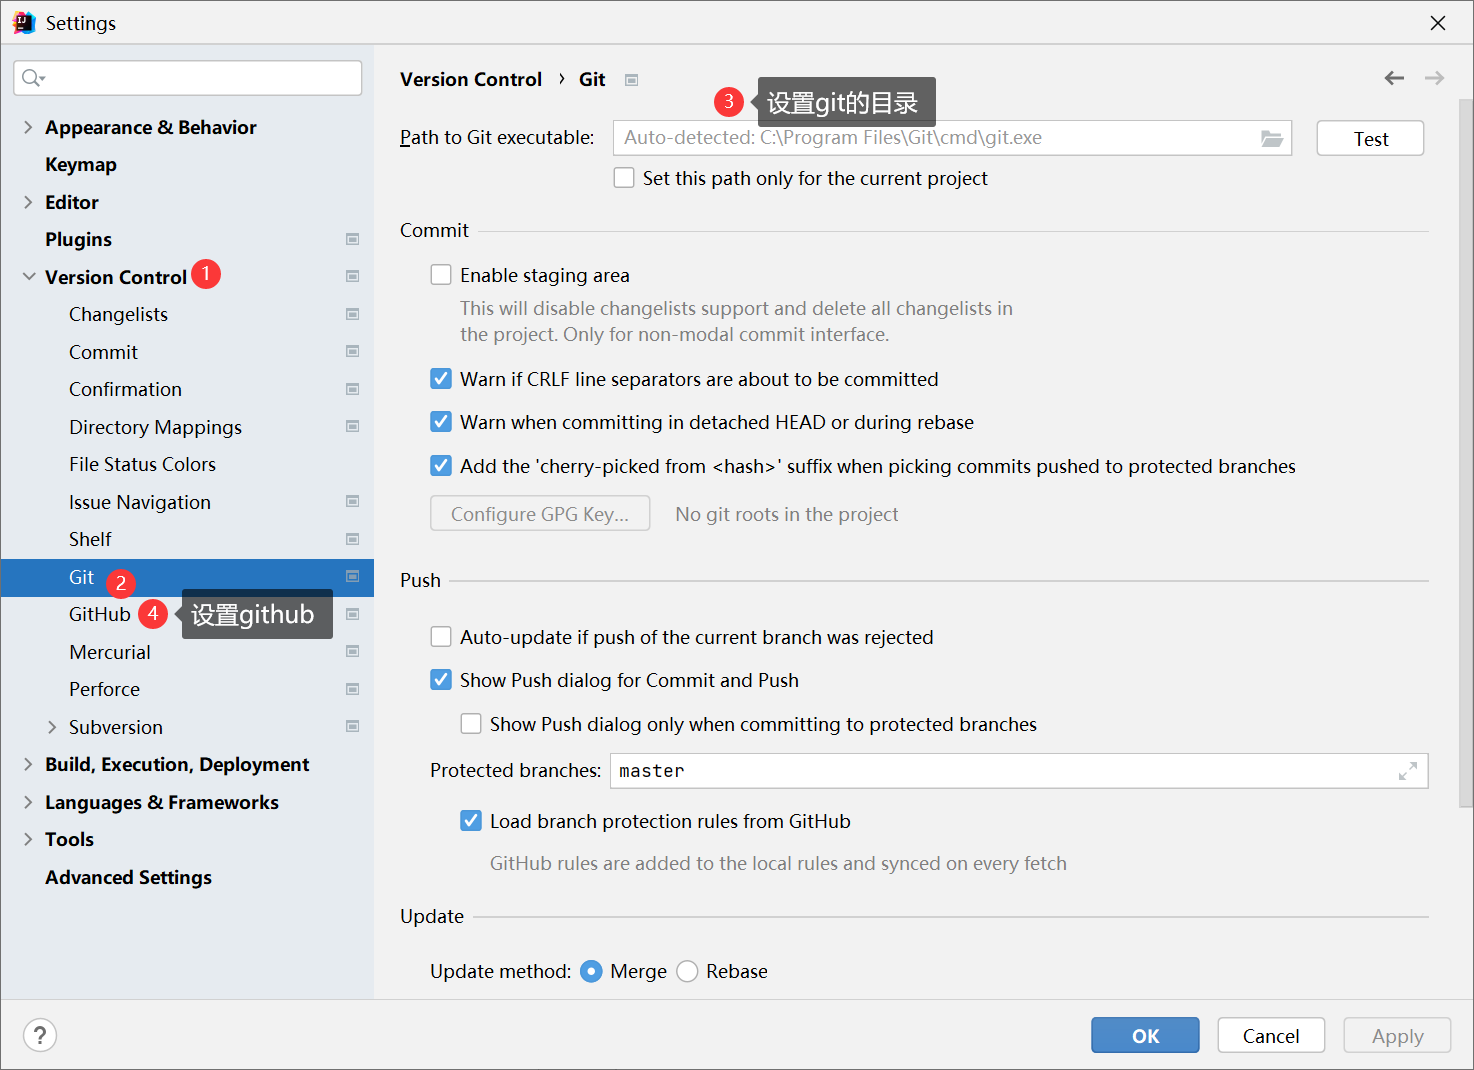Click project-level icon next to Git breadcrumb
Viewport: 1474px width, 1070px height.
point(631,80)
